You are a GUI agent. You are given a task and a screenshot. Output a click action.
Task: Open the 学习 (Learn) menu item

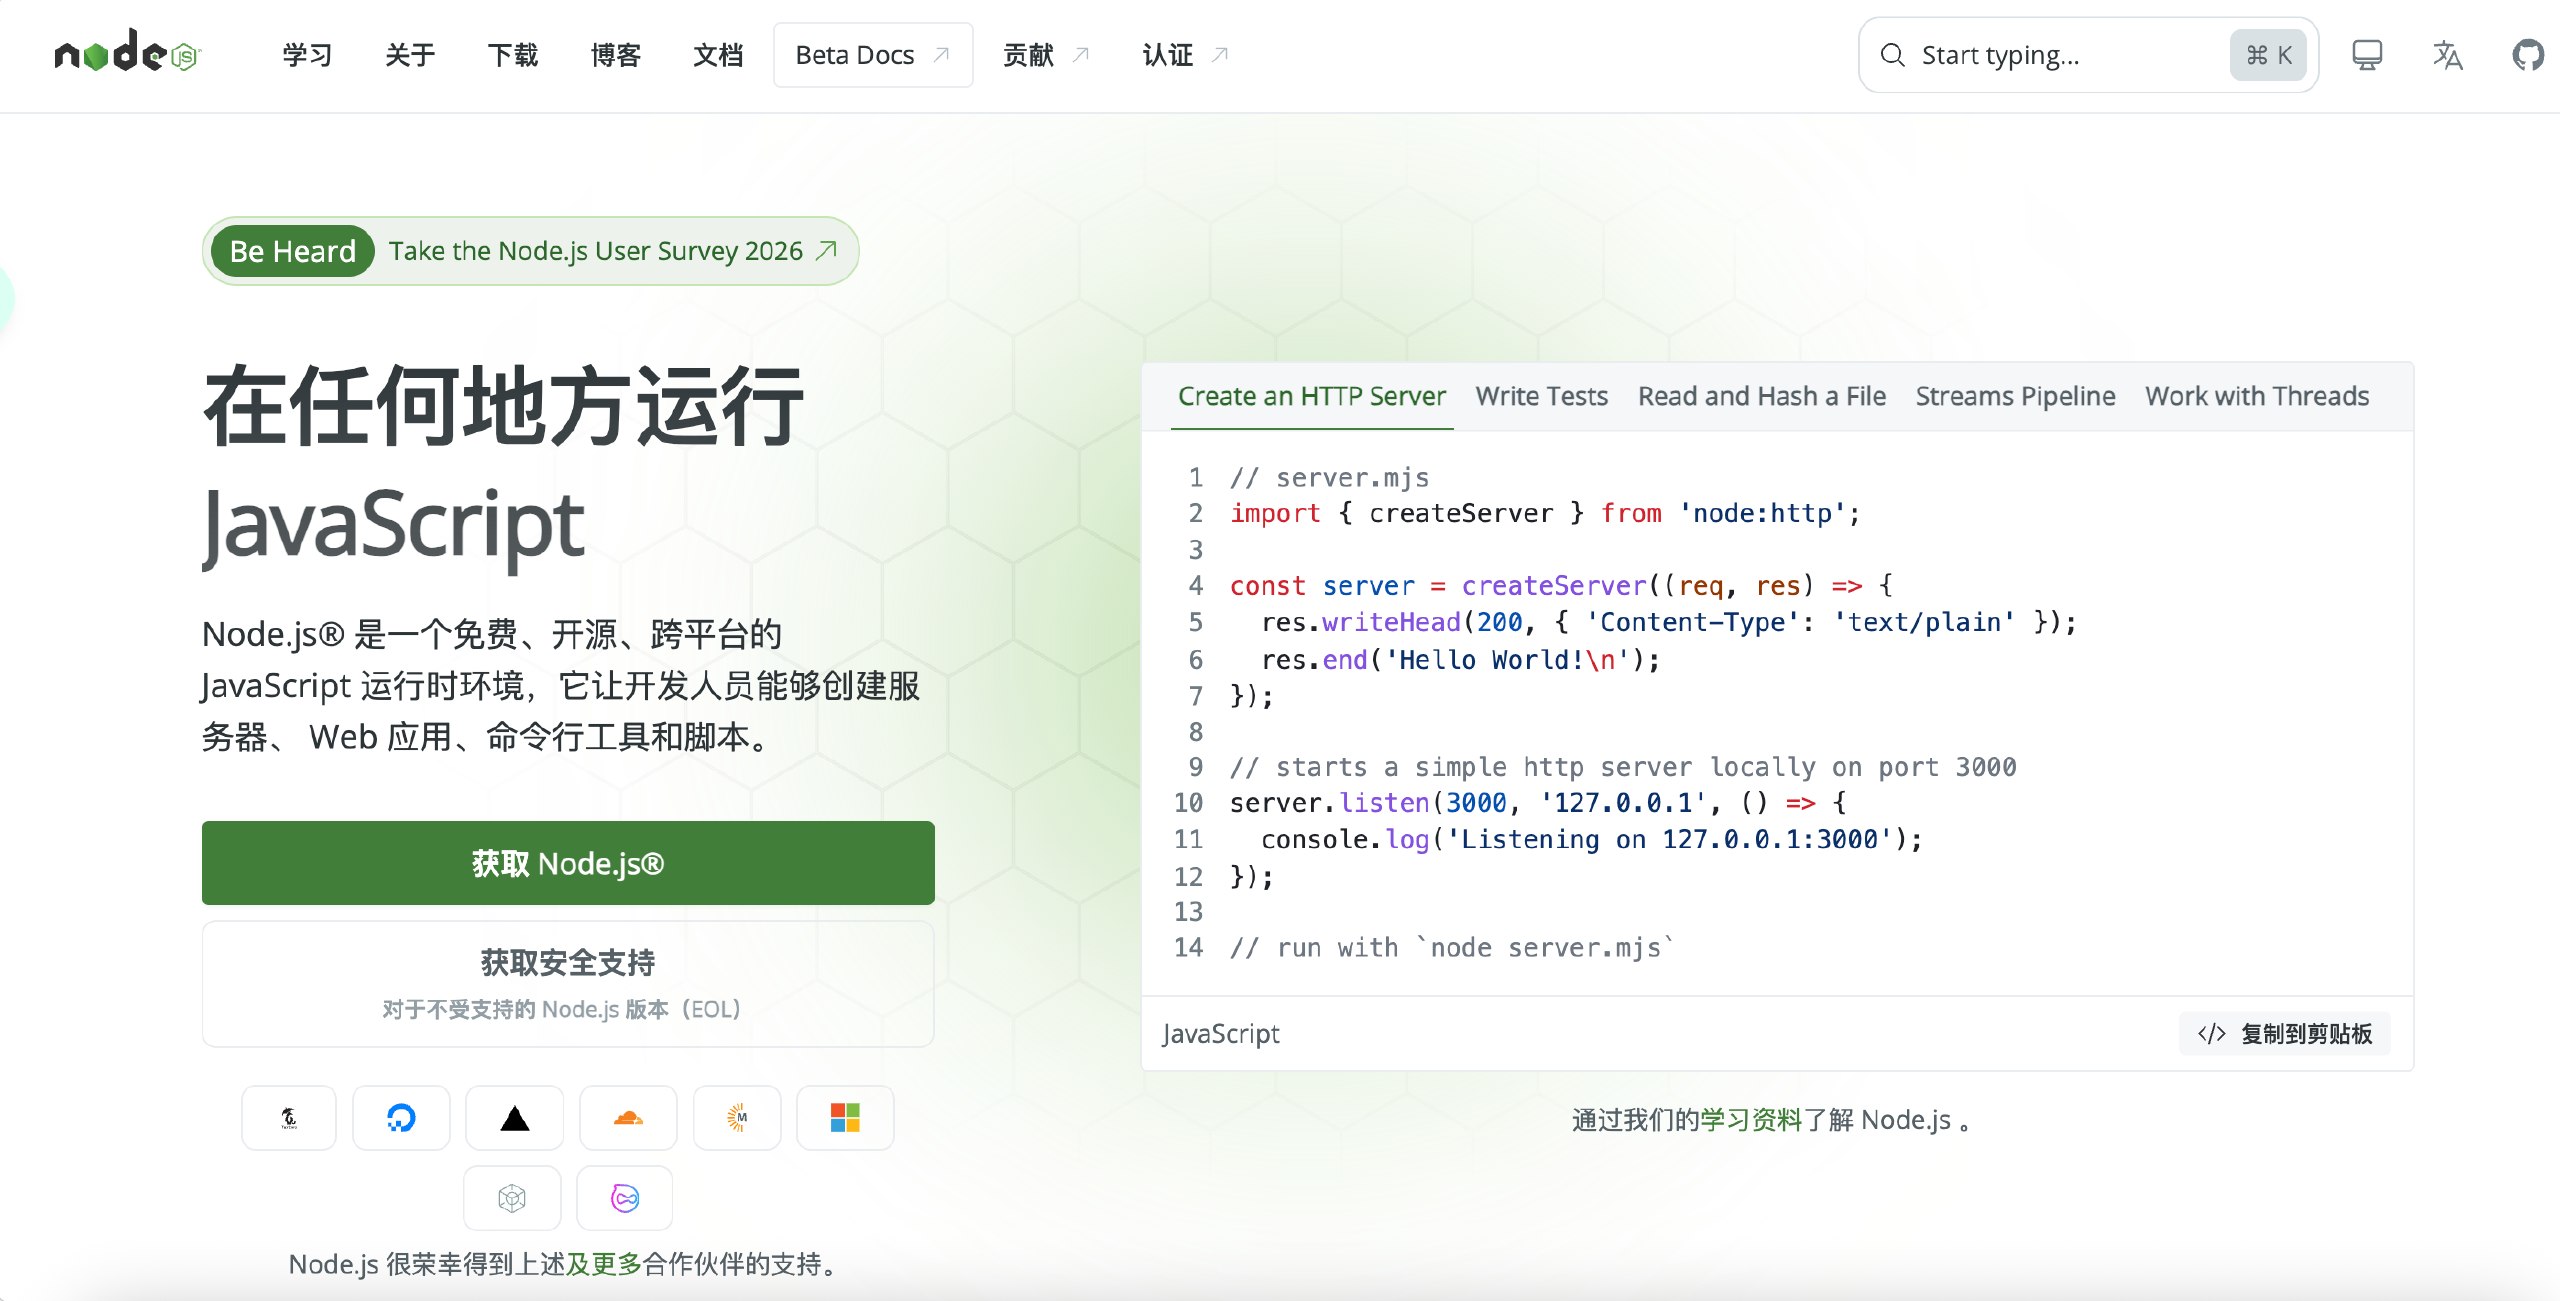(x=307, y=55)
